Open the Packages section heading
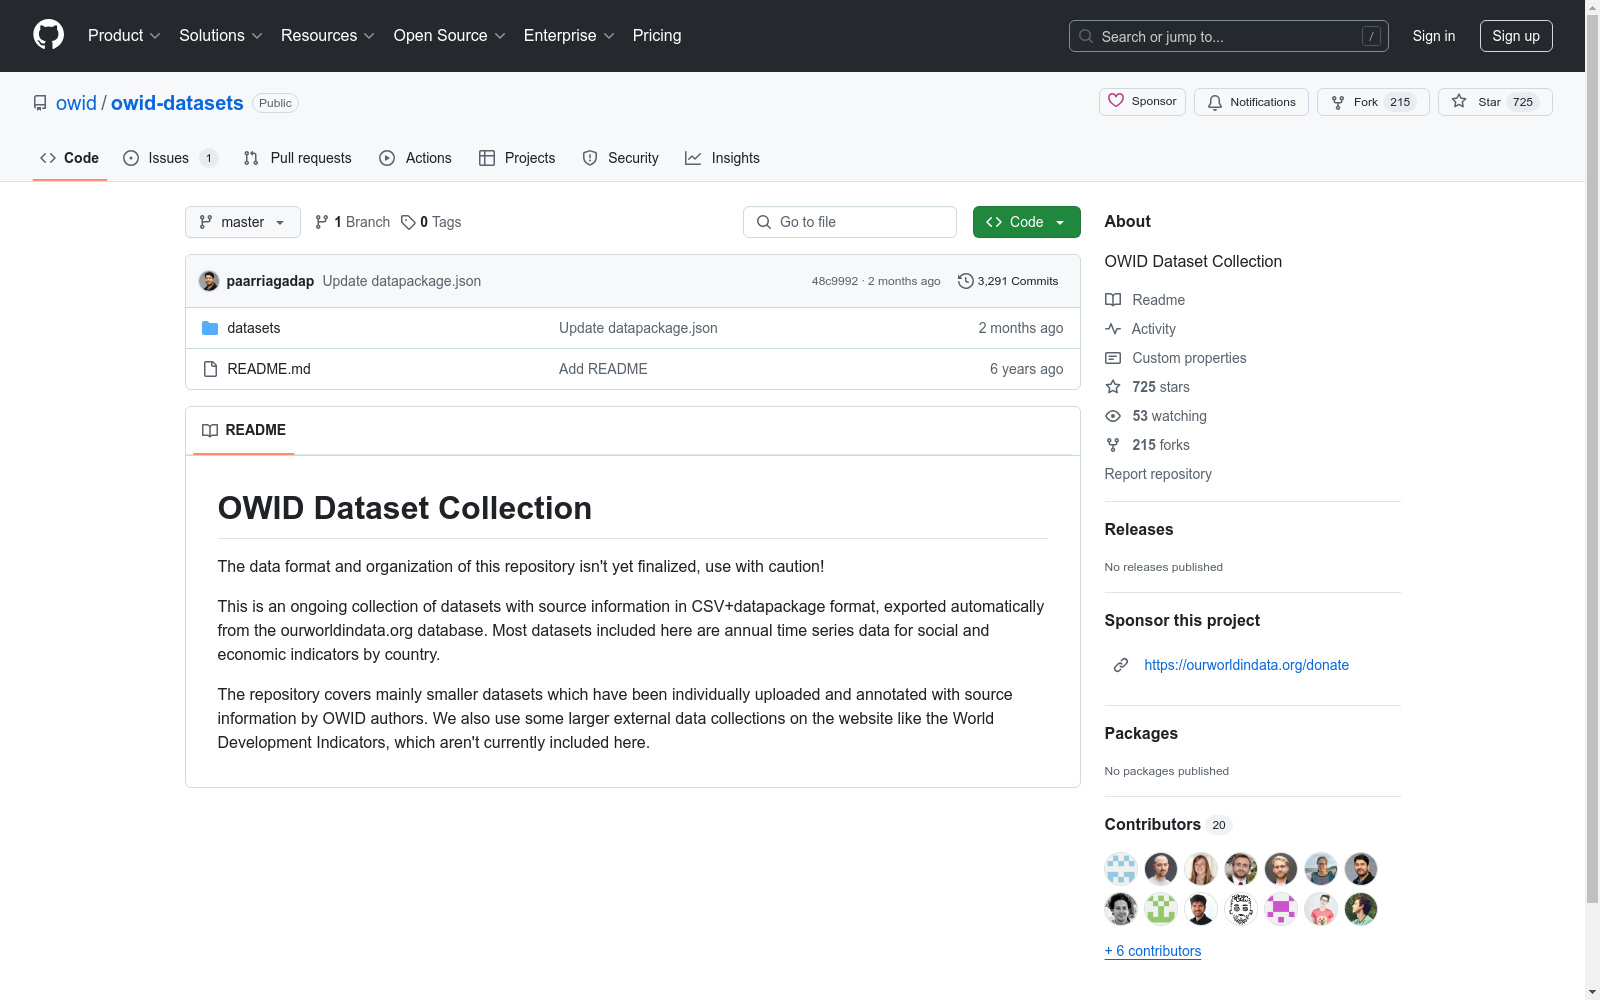 1141,733
